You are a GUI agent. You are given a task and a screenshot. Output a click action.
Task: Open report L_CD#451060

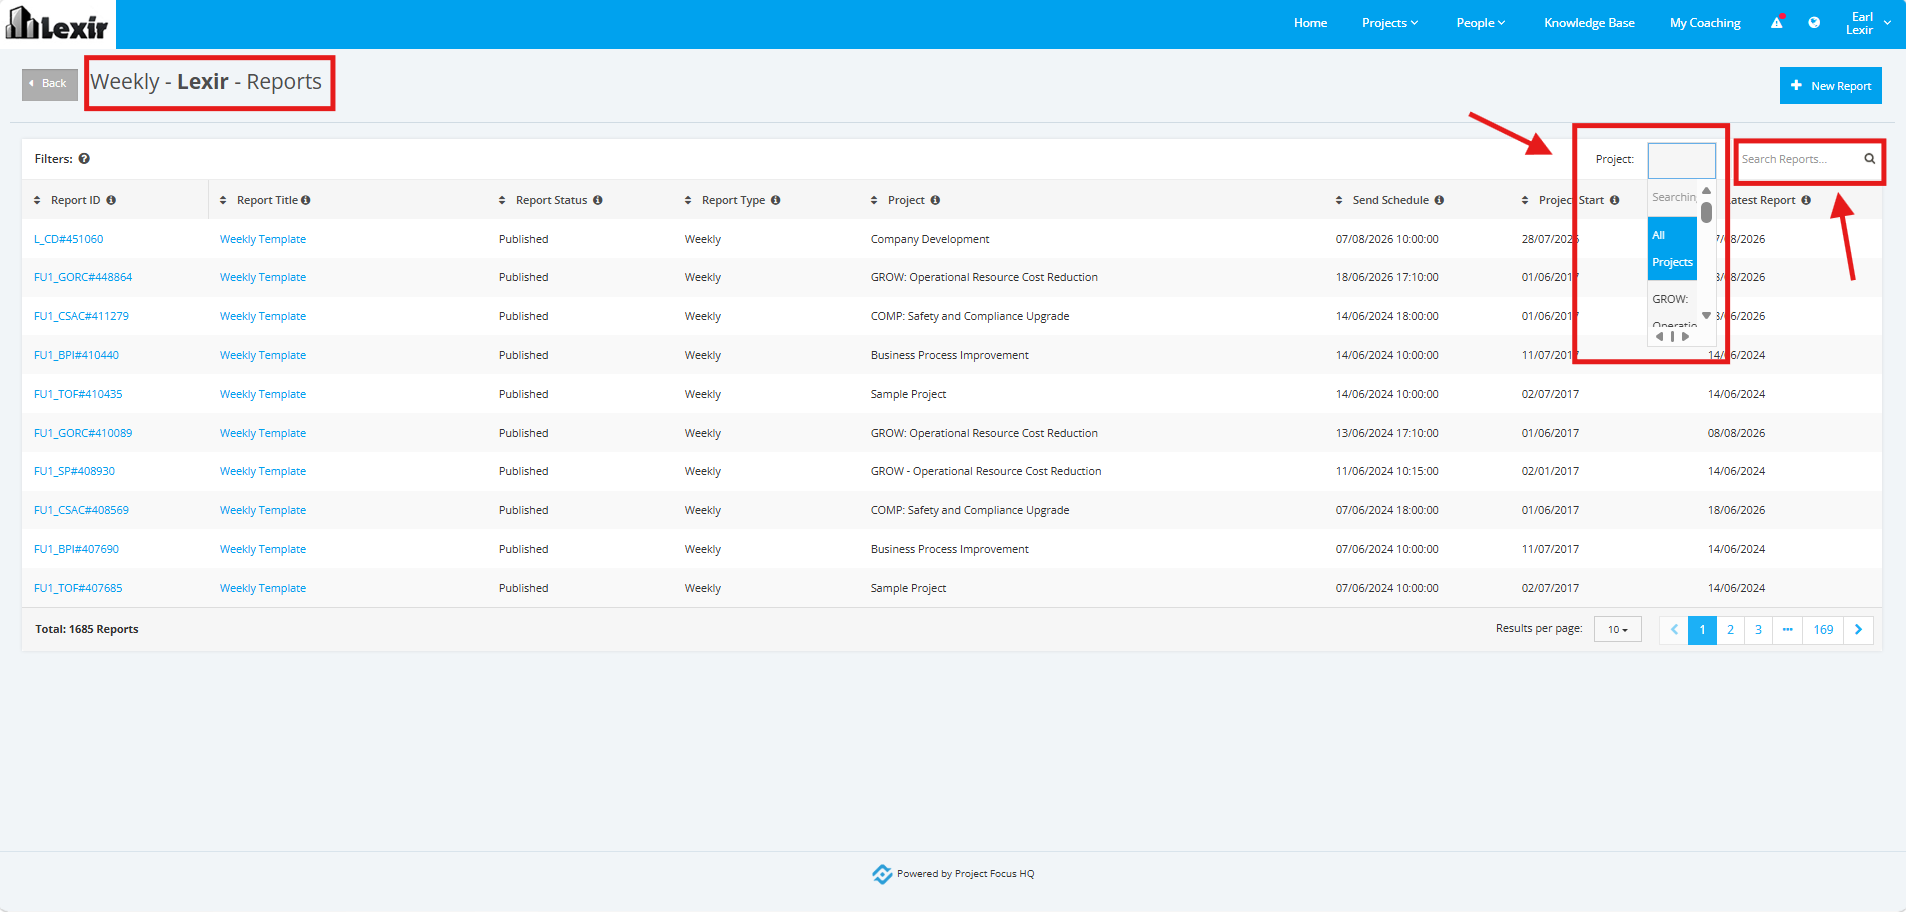pyautogui.click(x=69, y=239)
